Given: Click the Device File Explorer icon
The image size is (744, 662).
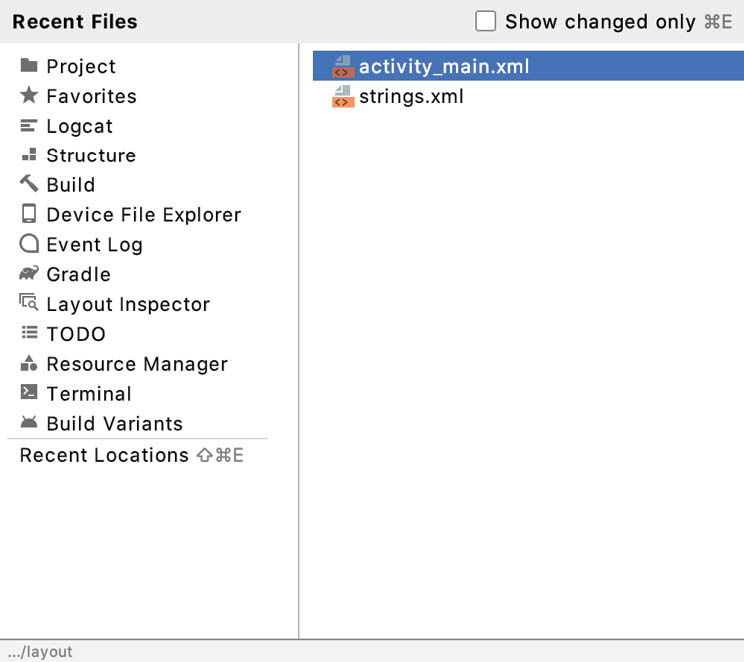Looking at the screenshot, I should coord(29,214).
